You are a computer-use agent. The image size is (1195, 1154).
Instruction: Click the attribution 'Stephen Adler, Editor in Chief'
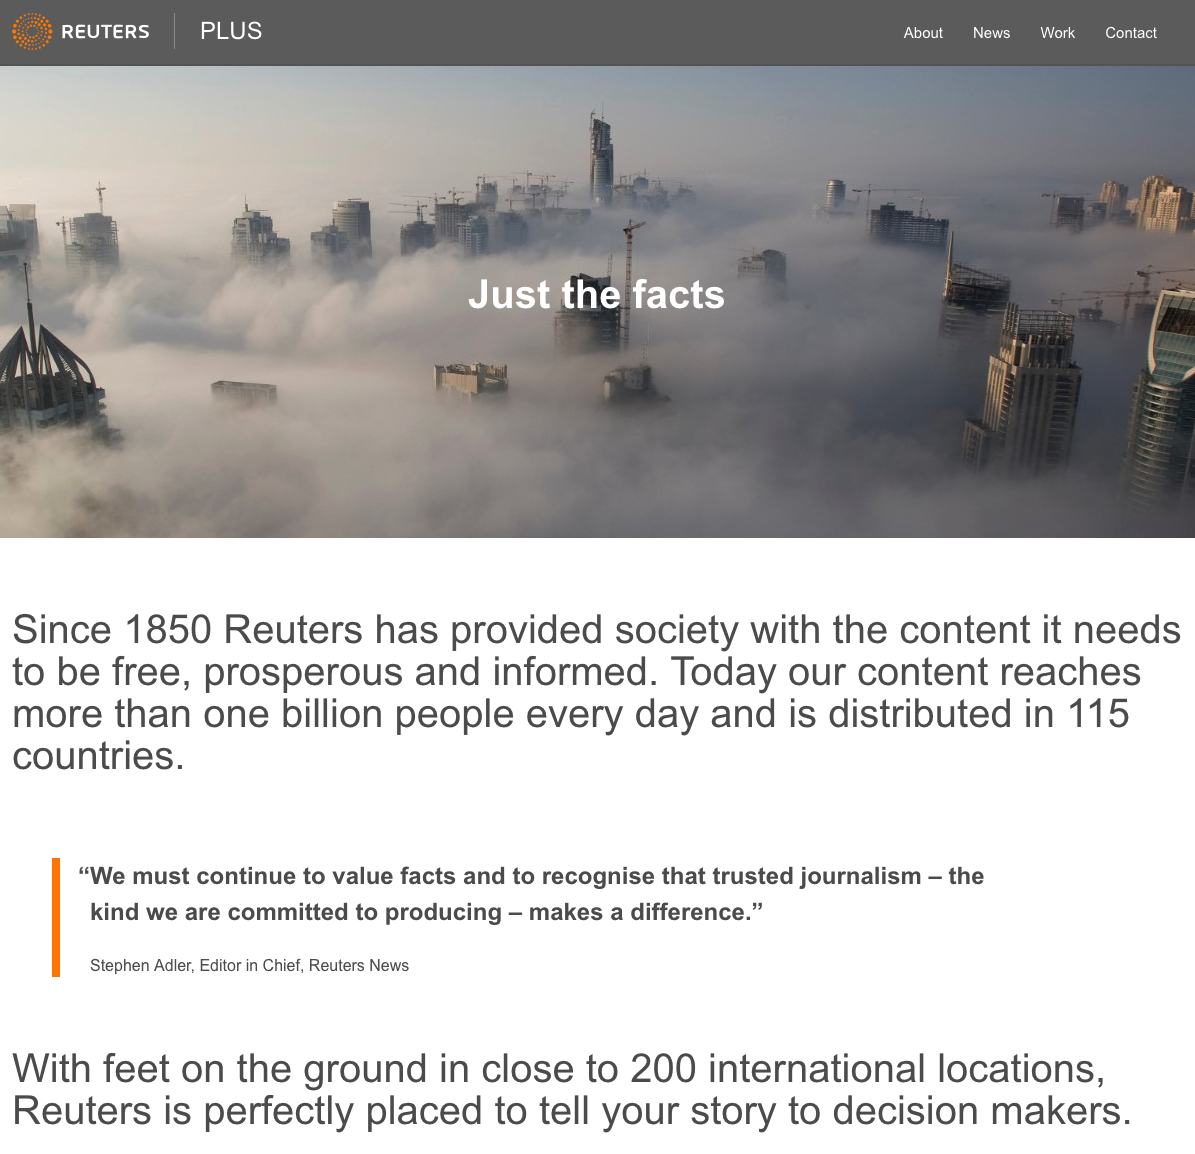tap(249, 965)
